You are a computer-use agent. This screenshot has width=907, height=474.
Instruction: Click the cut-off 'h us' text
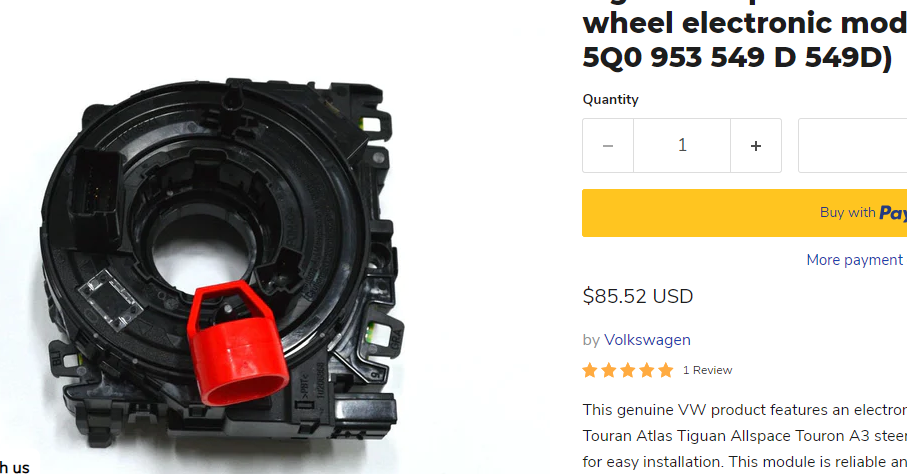(x=14, y=467)
